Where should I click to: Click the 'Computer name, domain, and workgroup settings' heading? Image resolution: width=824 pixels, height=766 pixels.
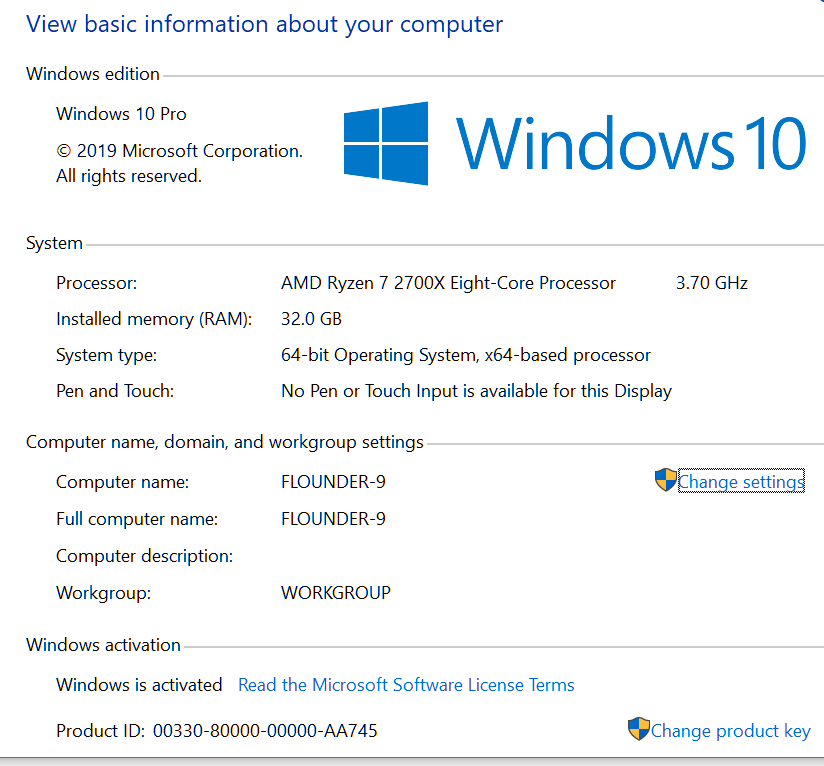[225, 442]
